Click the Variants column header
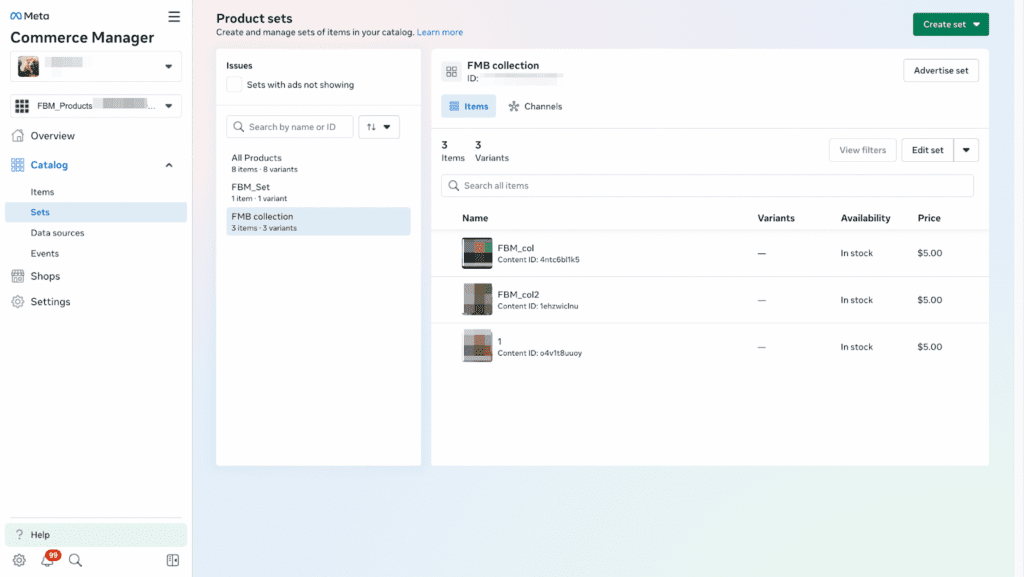 click(776, 218)
